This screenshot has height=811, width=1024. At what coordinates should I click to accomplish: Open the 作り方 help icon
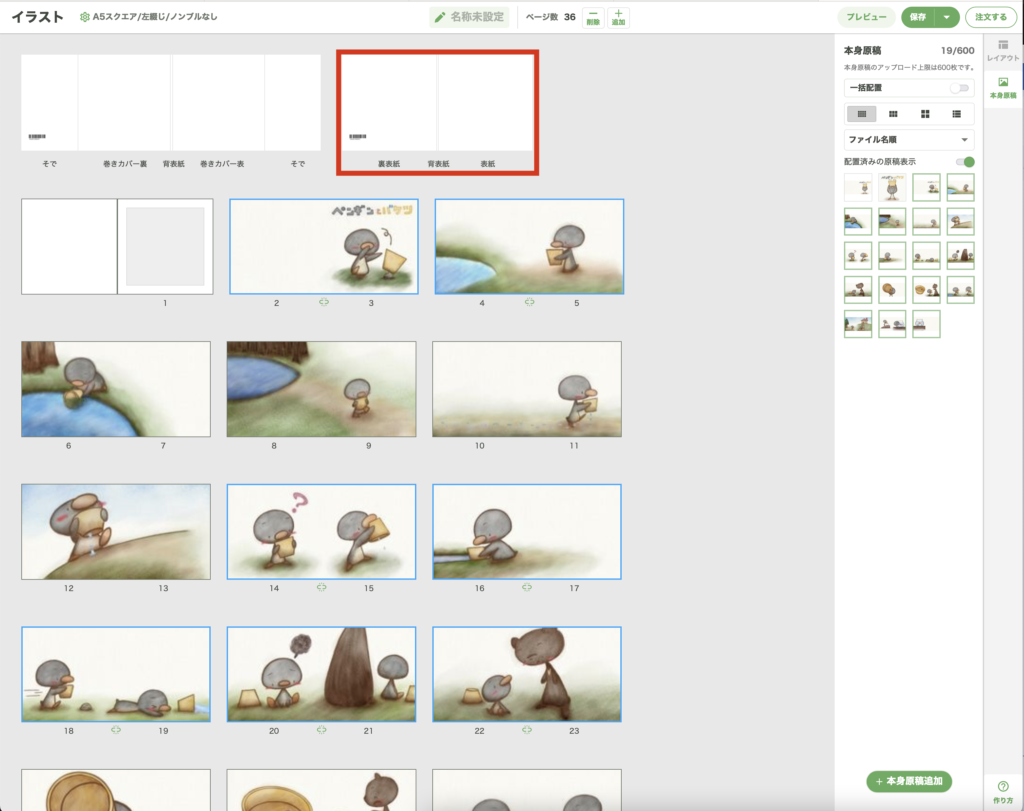coord(1003,791)
